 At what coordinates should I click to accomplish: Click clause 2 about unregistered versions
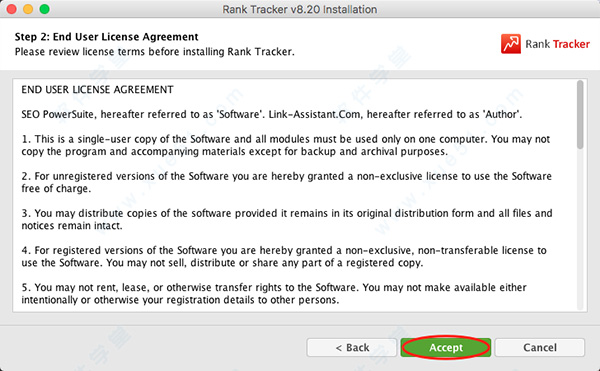(287, 182)
